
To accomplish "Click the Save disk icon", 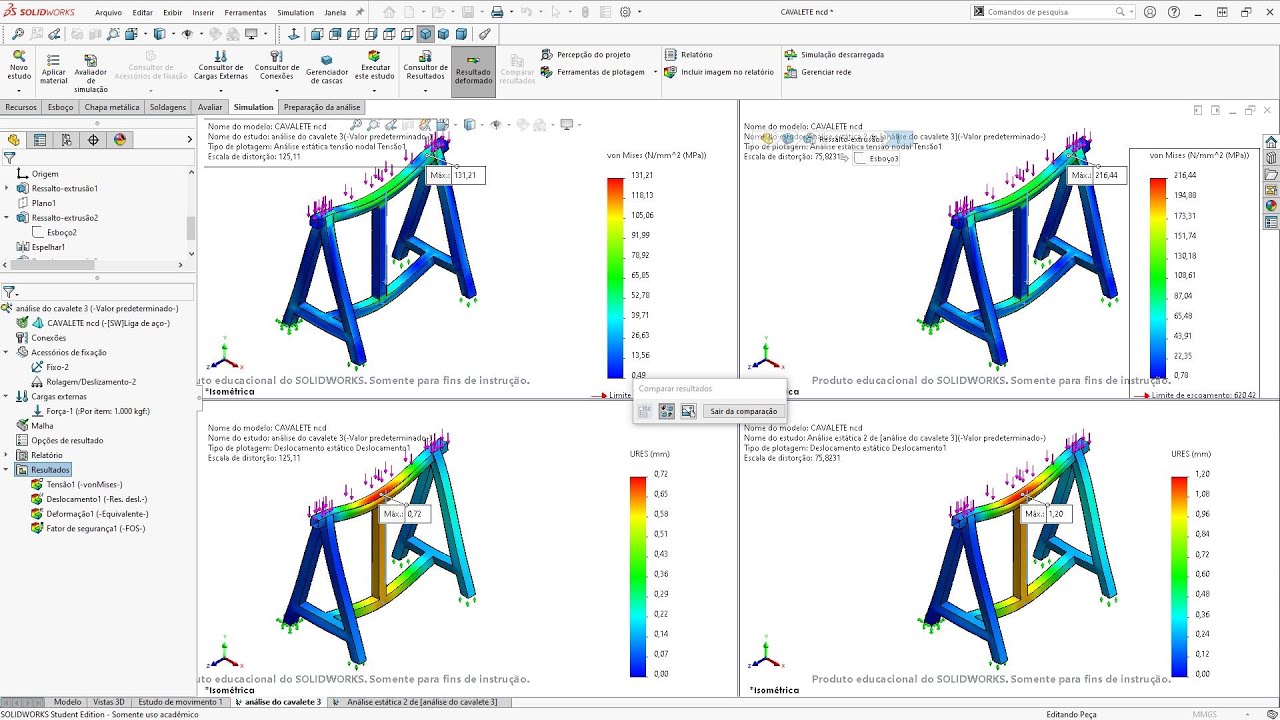I will (x=468, y=12).
